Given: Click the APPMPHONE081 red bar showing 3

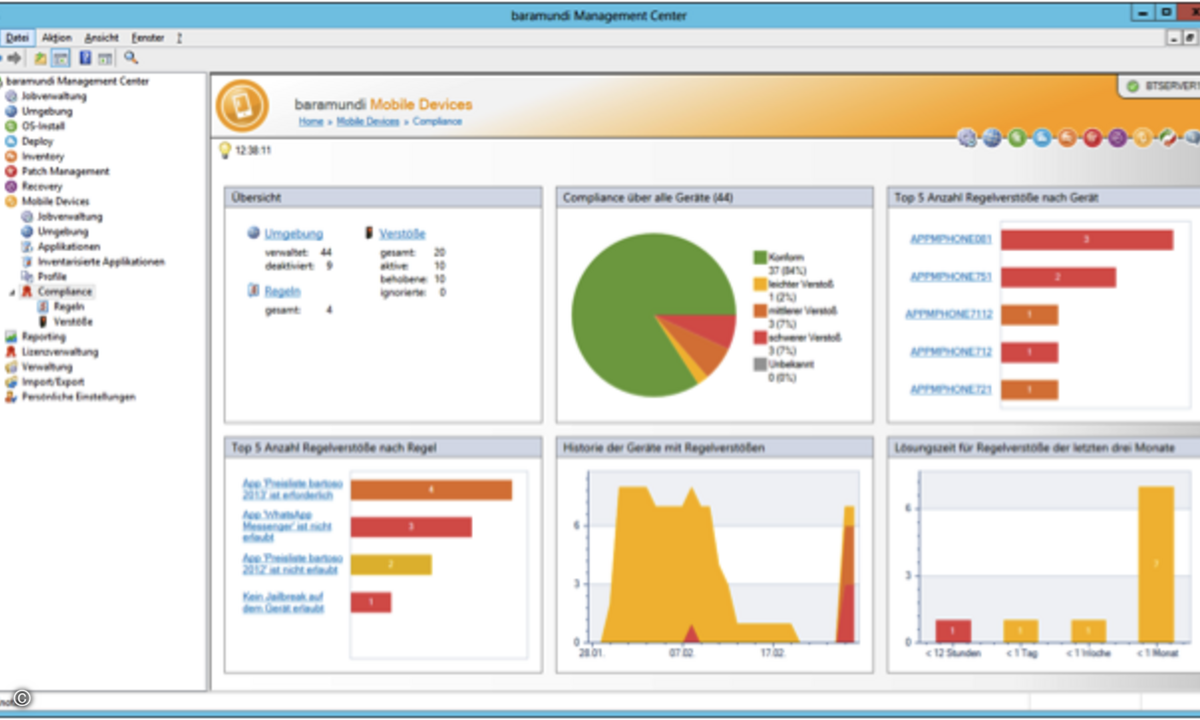Looking at the screenshot, I should (1086, 240).
